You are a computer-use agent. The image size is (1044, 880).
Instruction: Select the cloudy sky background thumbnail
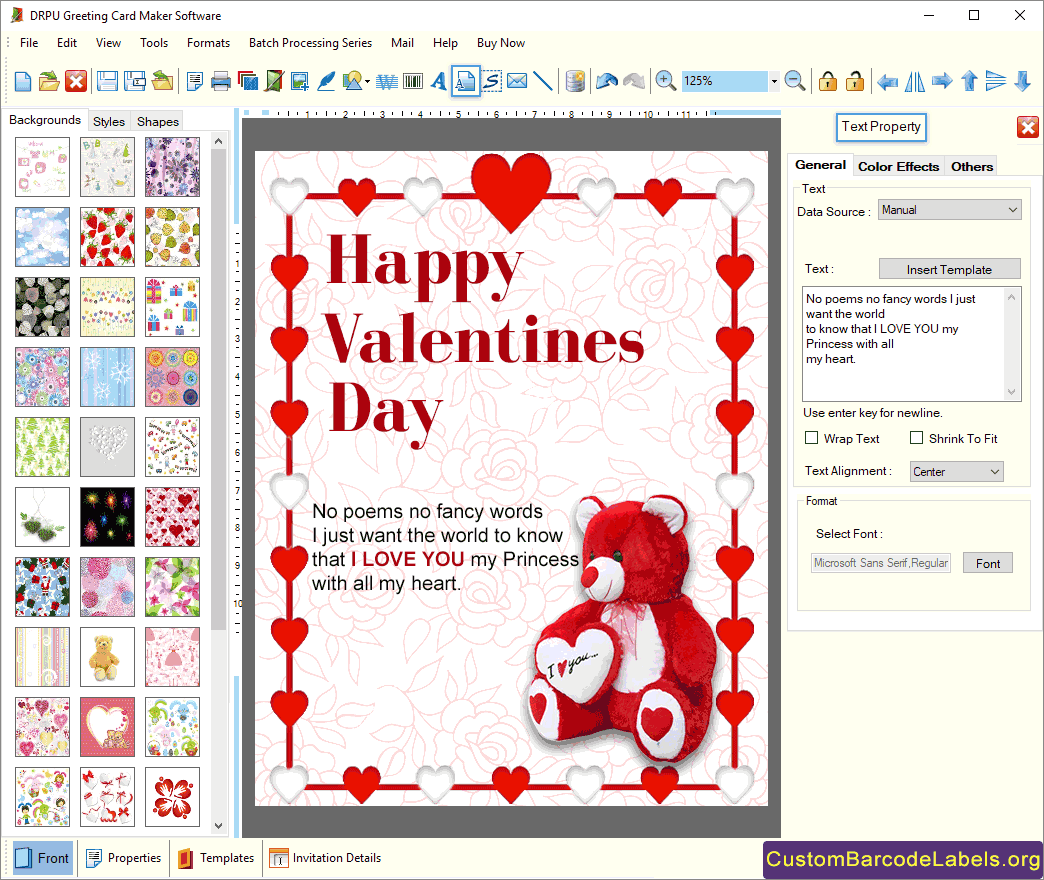point(42,237)
